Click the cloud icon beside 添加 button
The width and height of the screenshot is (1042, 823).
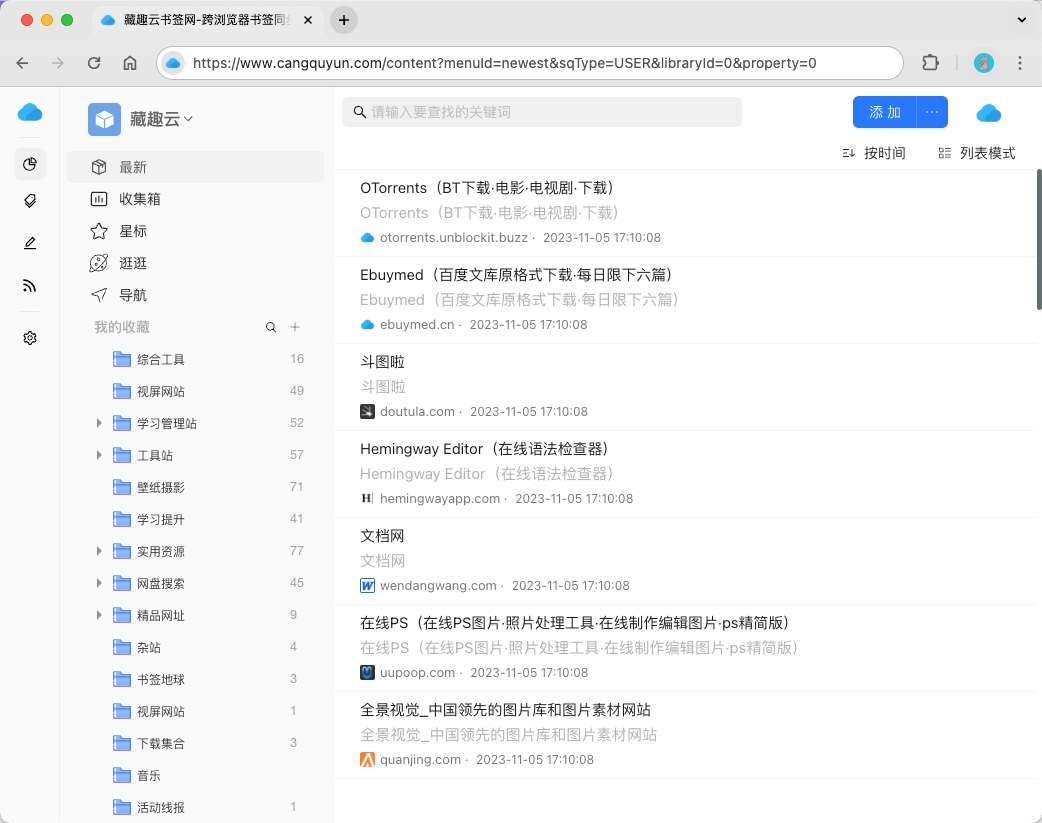[988, 113]
